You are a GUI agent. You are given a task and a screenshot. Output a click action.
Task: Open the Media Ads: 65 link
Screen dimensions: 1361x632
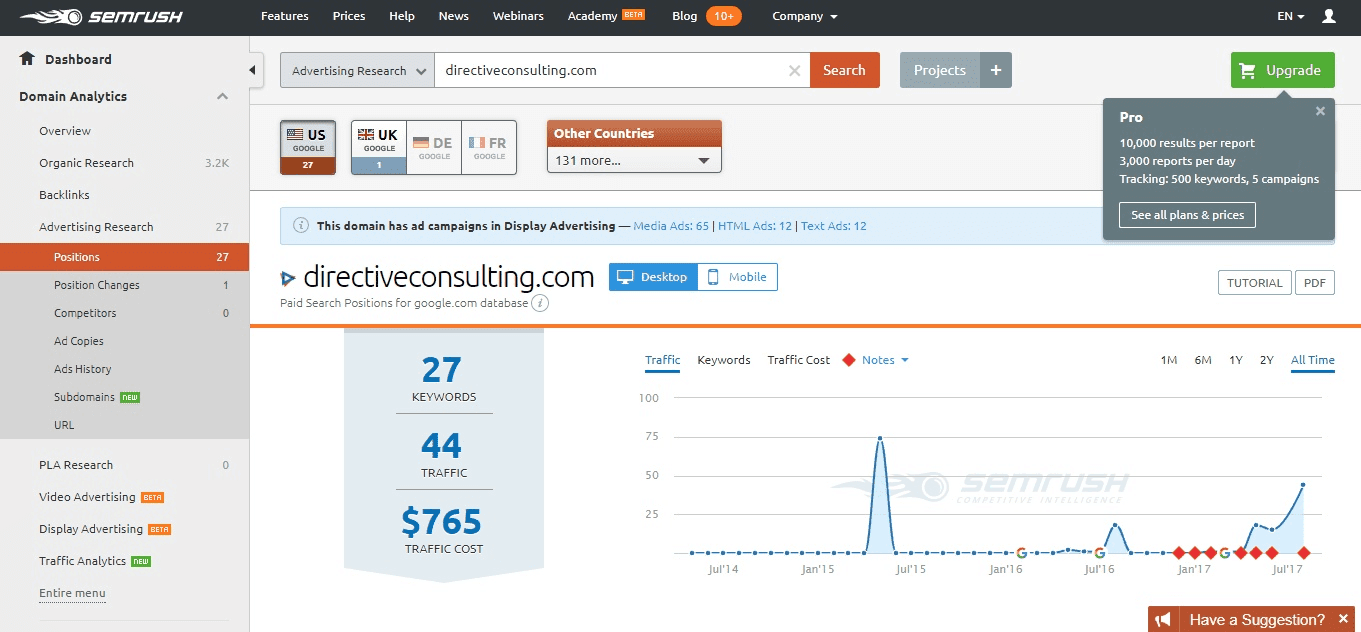pos(671,226)
